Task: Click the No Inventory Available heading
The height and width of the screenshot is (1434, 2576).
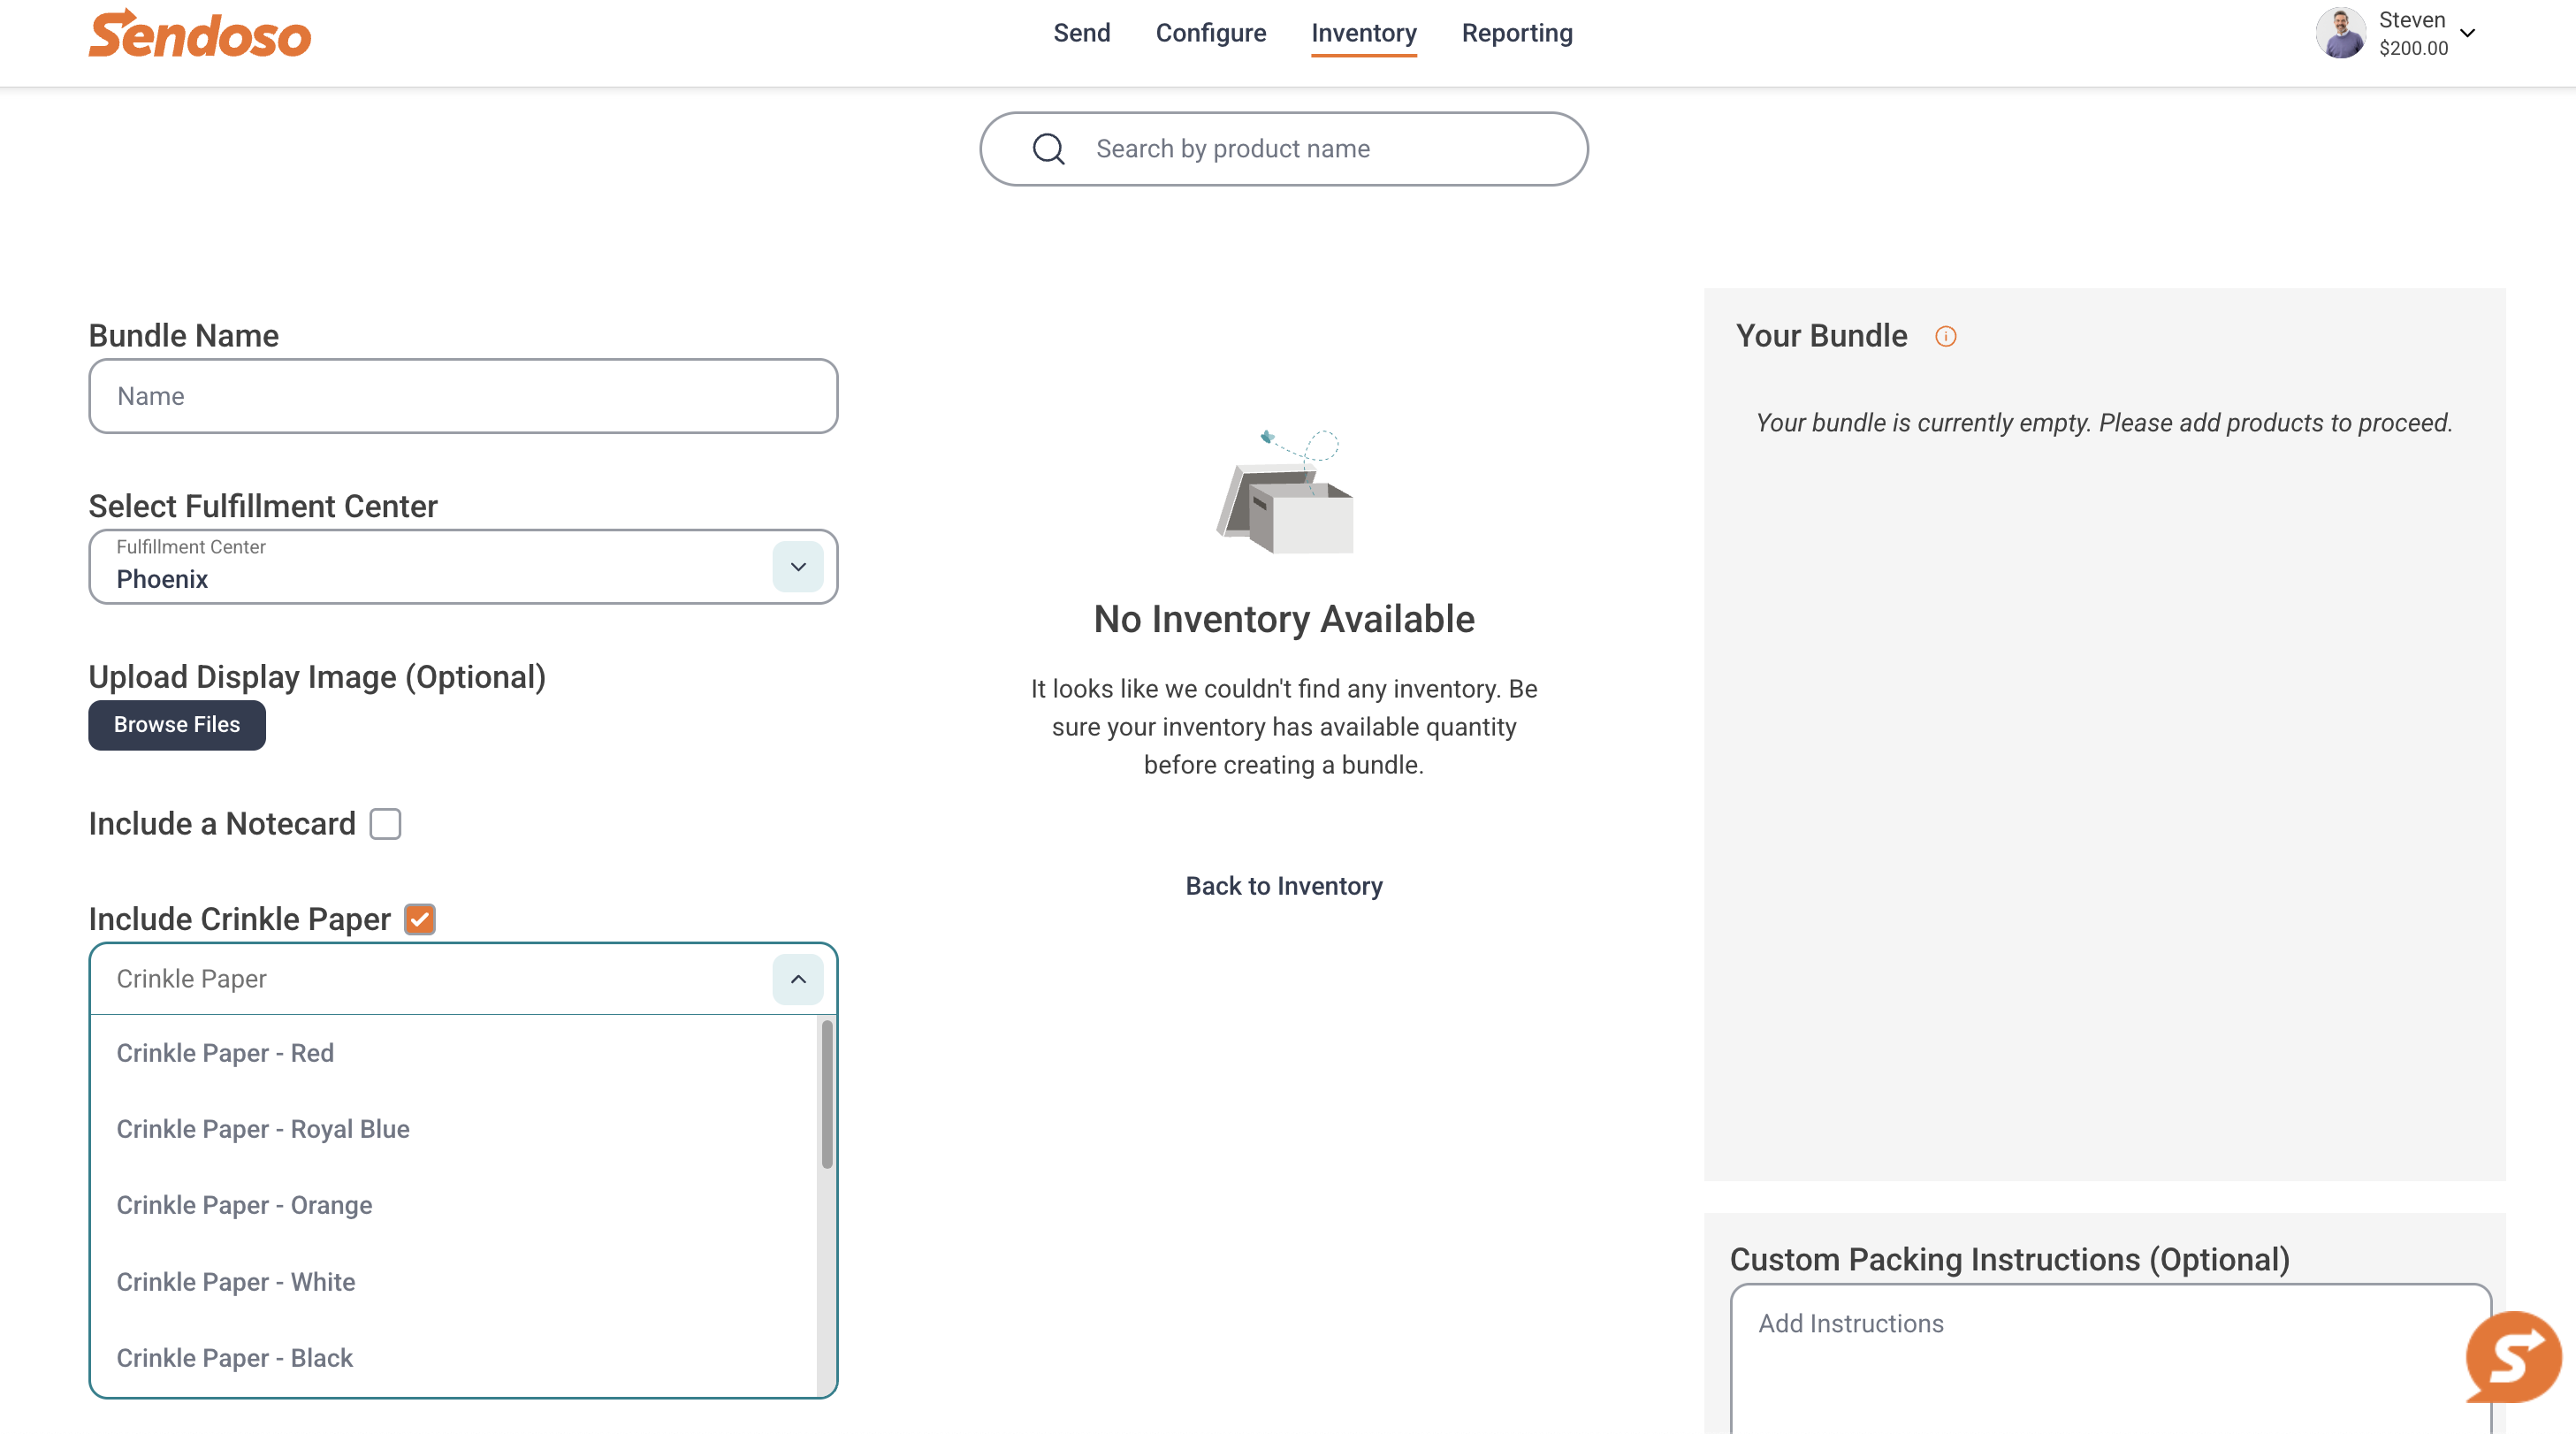Action: (x=1284, y=620)
